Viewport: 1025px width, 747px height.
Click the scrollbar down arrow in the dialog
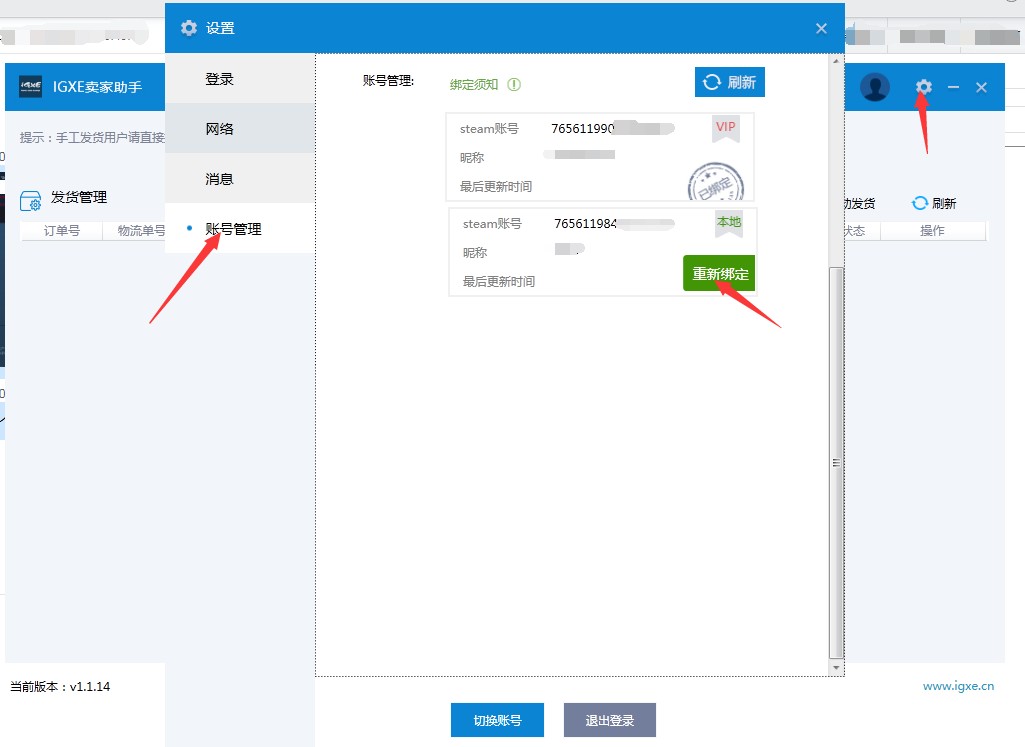point(835,667)
